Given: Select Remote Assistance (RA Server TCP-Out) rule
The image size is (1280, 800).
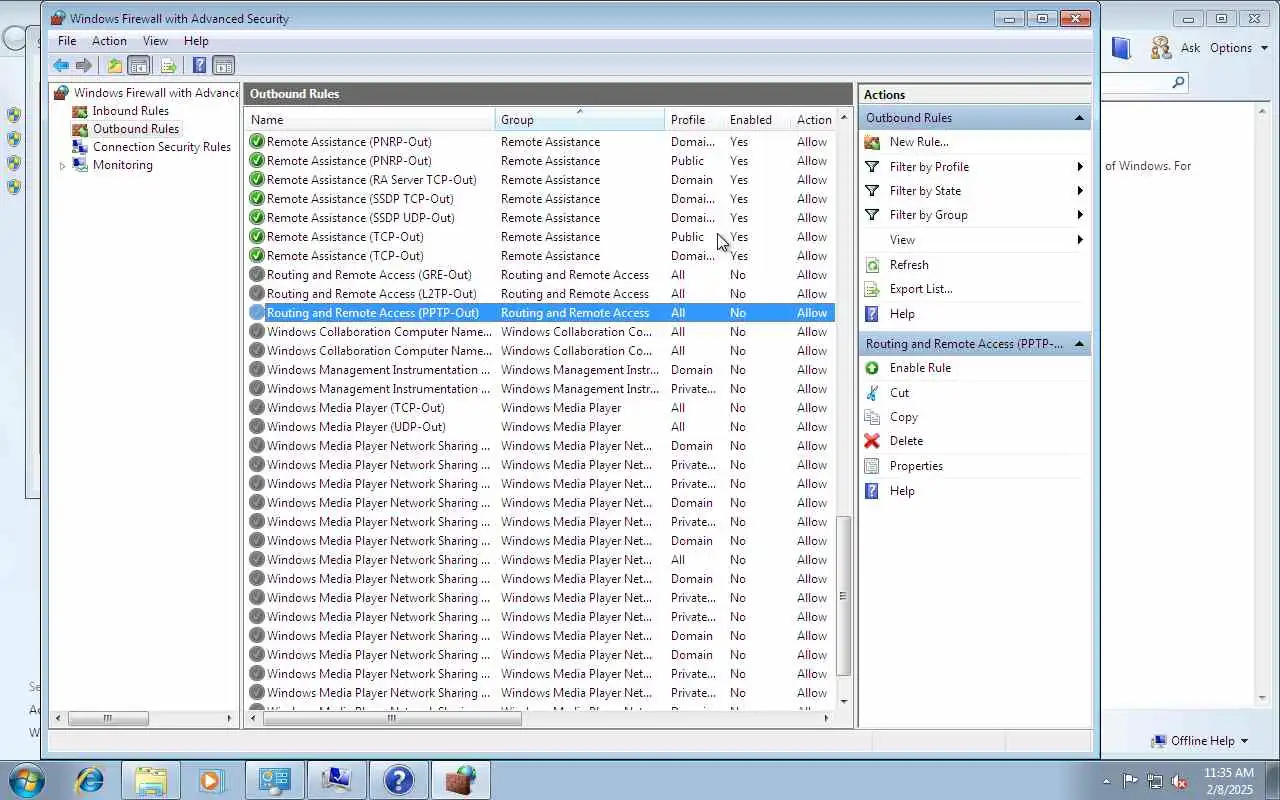Looking at the screenshot, I should click(x=540, y=180).
